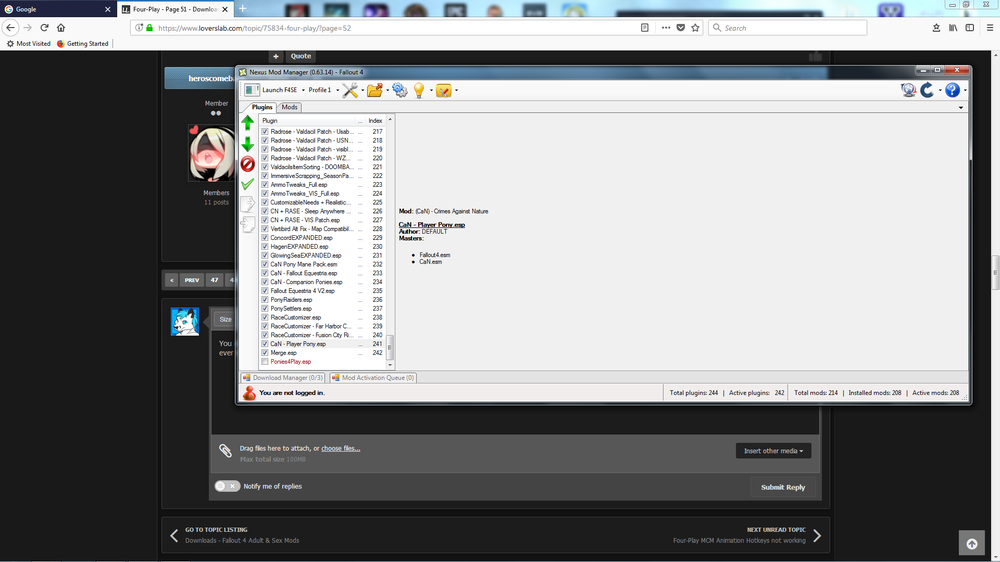Go to PREV page in forum pagination
This screenshot has height=562, width=1000.
click(x=192, y=280)
